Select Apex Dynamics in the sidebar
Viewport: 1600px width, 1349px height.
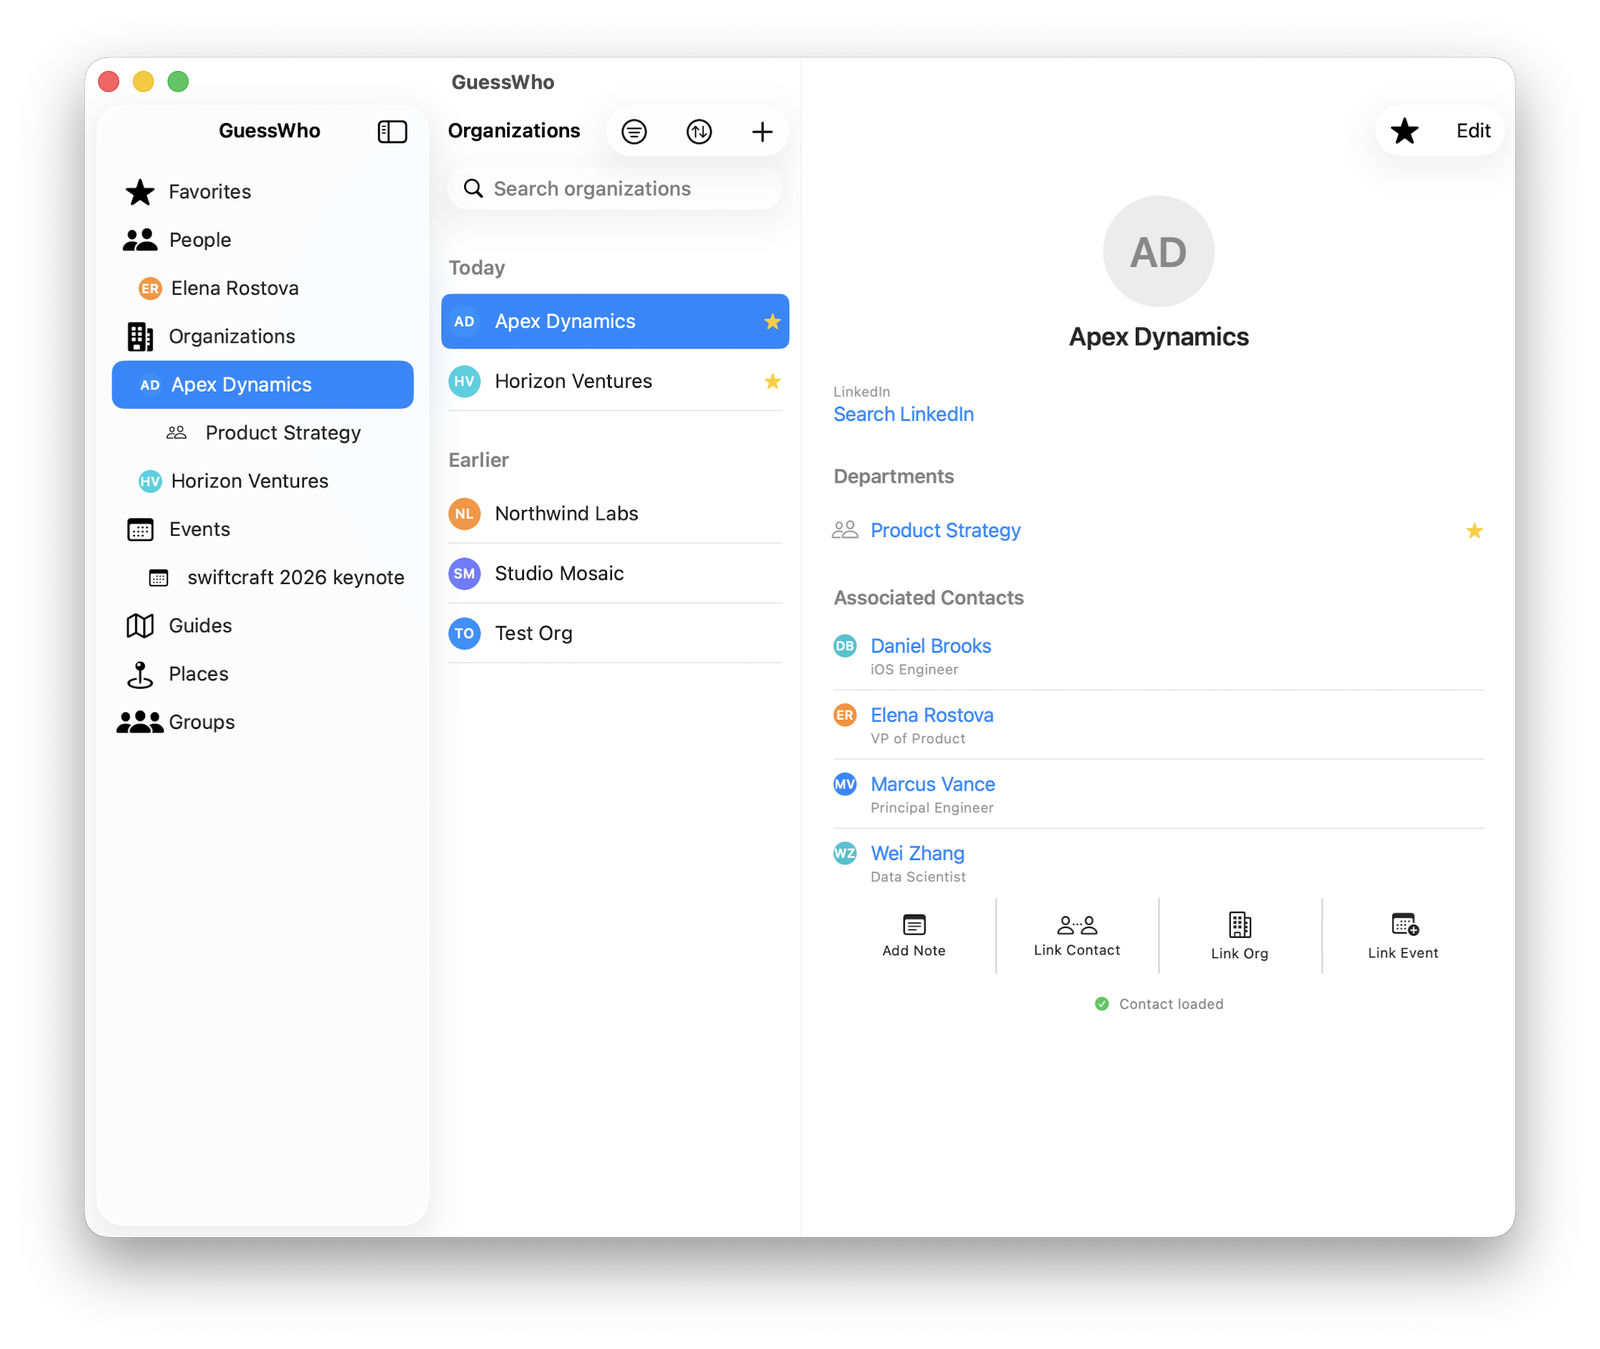[x=263, y=384]
